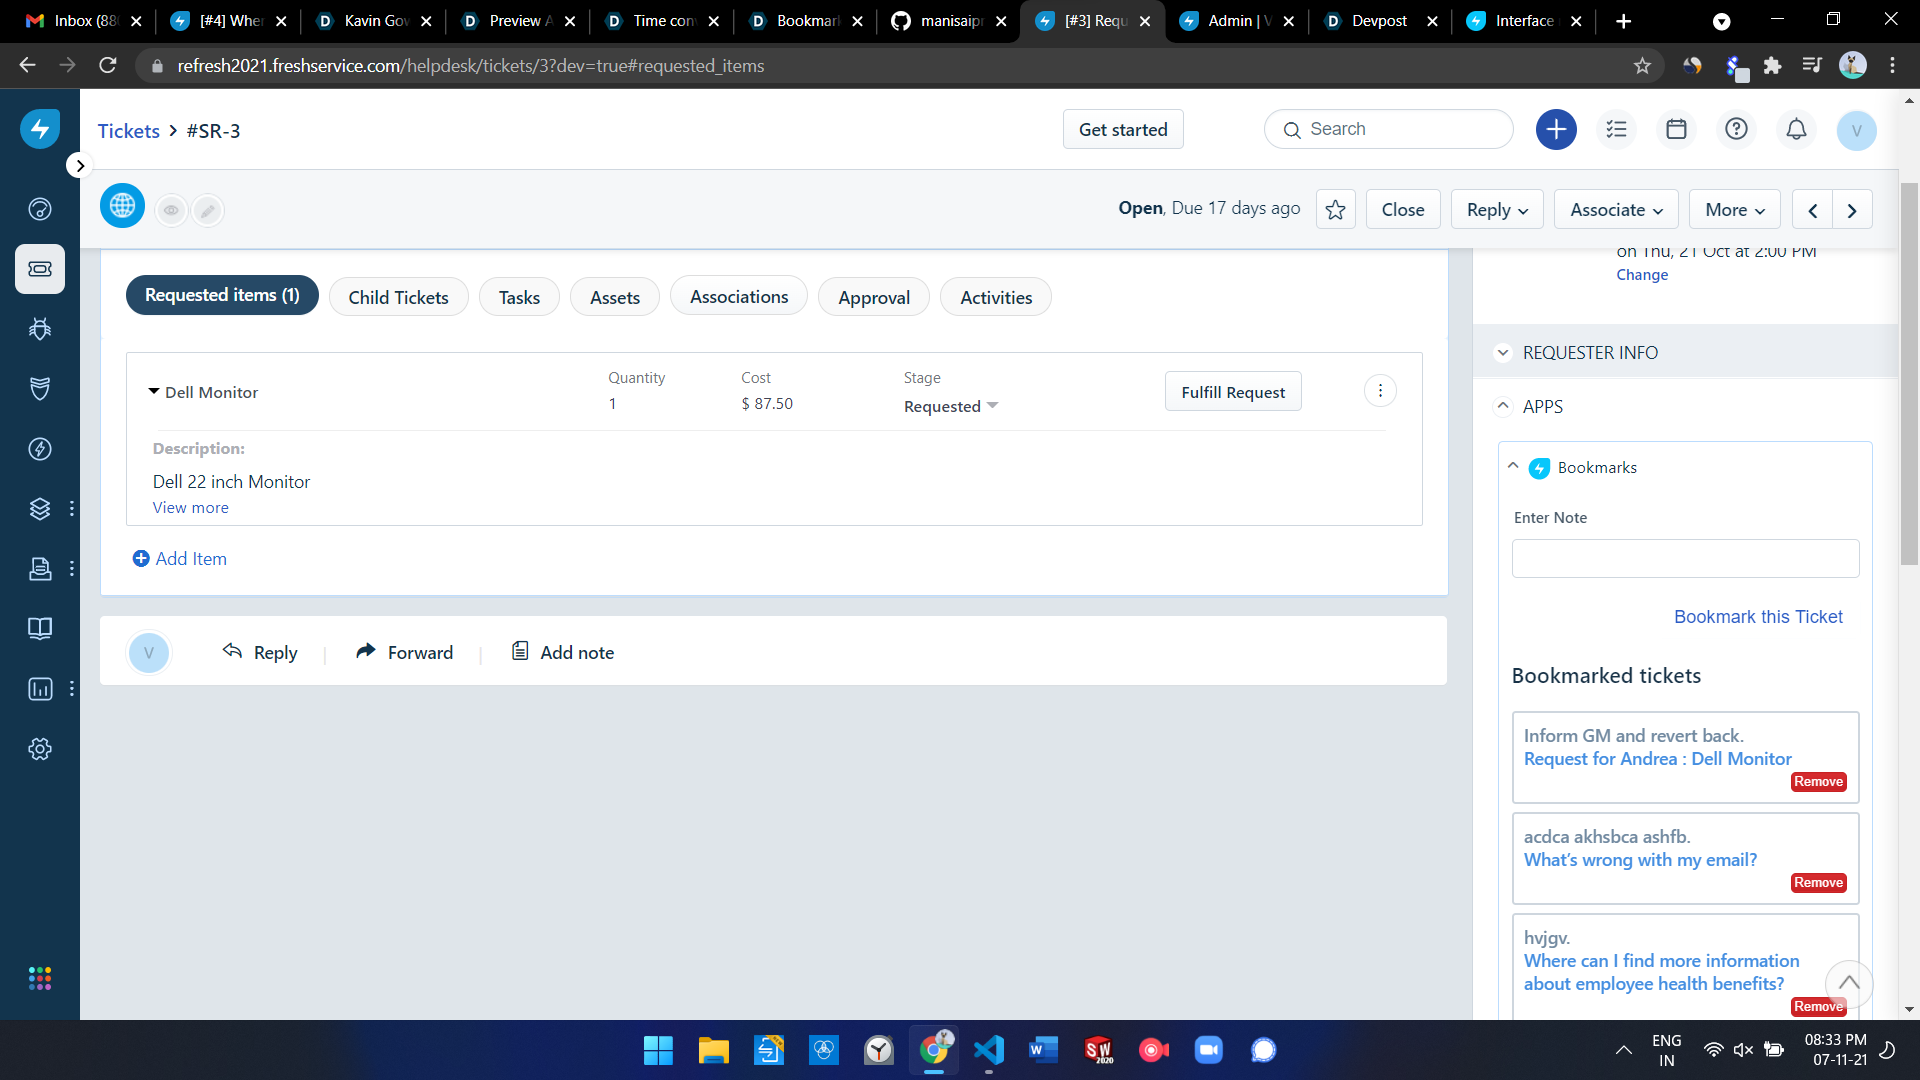The width and height of the screenshot is (1920, 1080).
Task: Open the More actions dropdown
Action: pos(1734,210)
